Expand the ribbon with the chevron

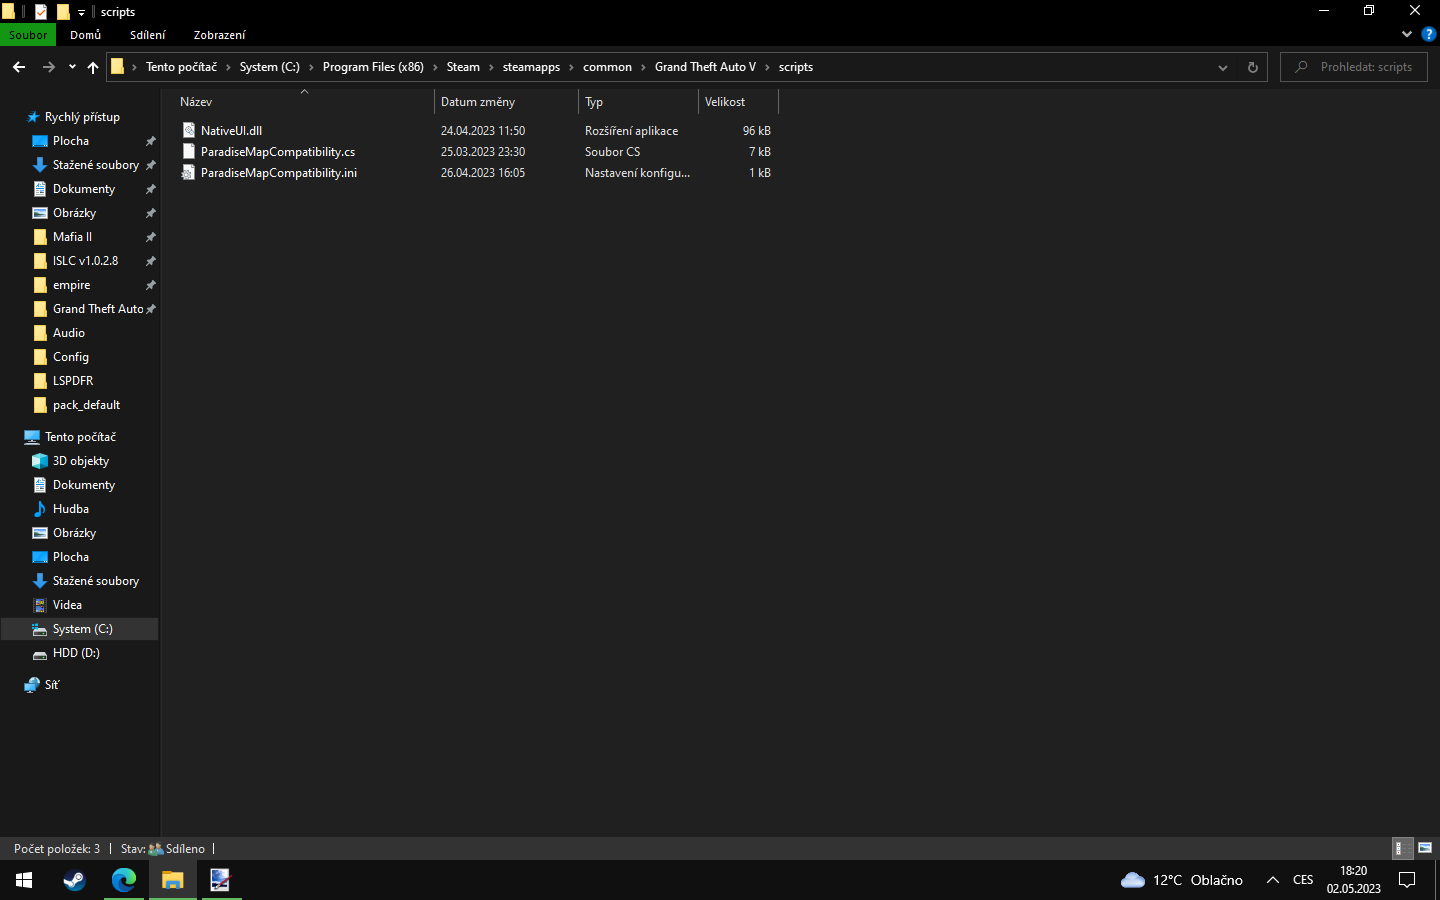(x=1407, y=34)
